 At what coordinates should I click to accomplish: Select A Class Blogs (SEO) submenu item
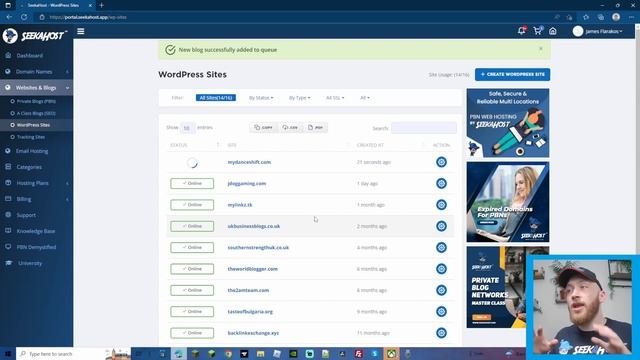(36, 113)
